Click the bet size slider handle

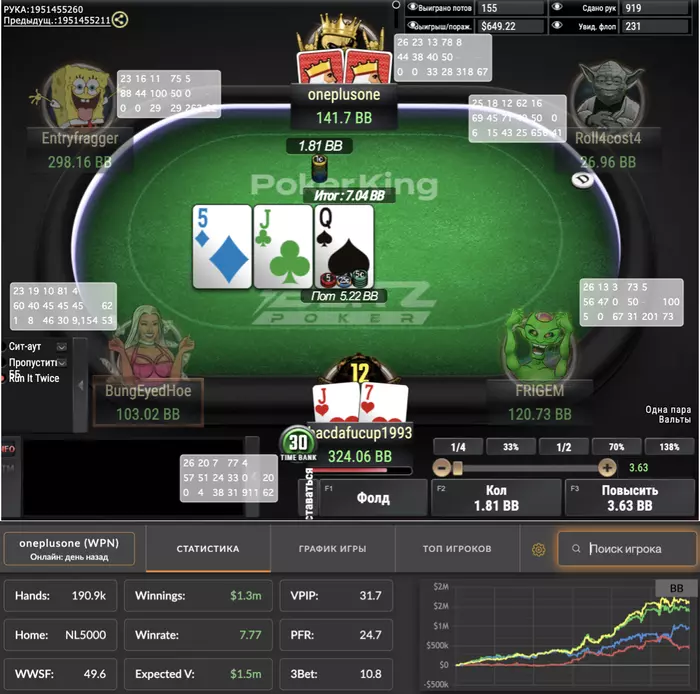[x=457, y=468]
